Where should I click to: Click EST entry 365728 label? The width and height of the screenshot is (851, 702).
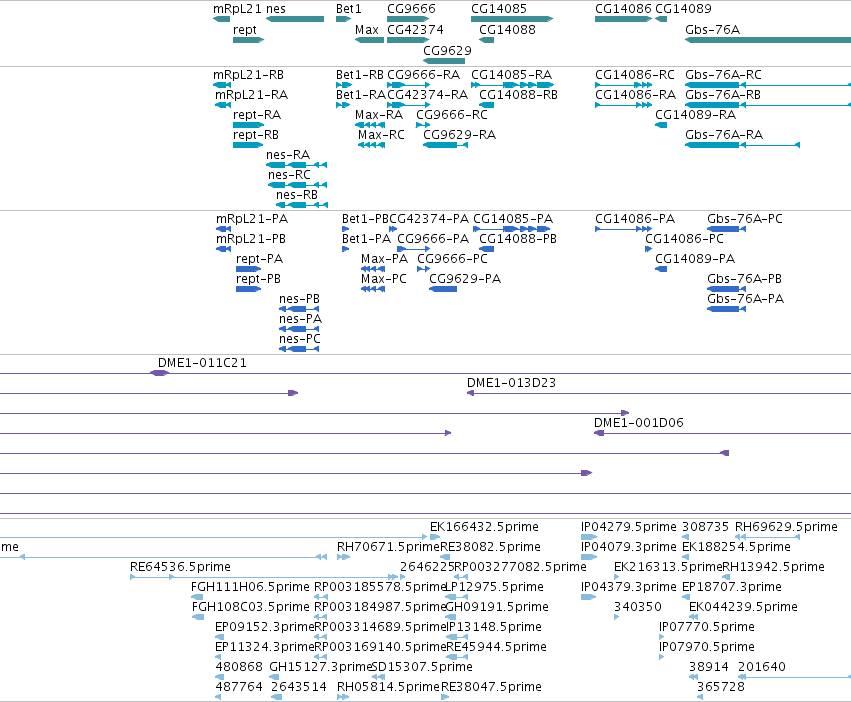(721, 687)
